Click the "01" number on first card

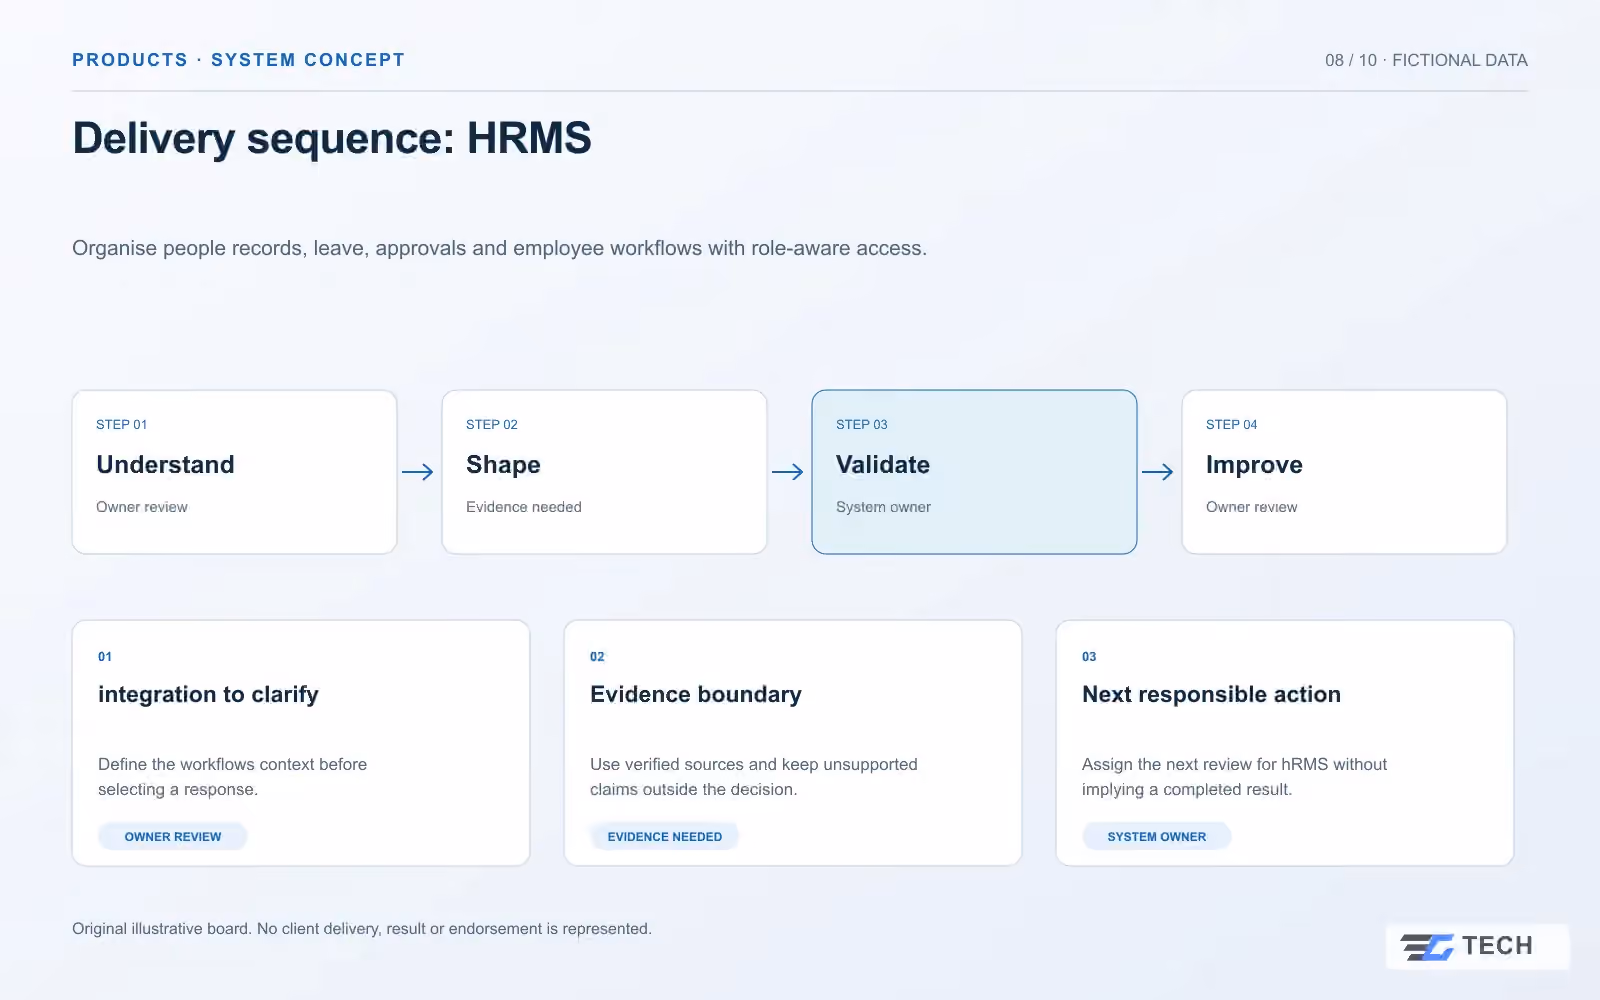click(x=105, y=657)
